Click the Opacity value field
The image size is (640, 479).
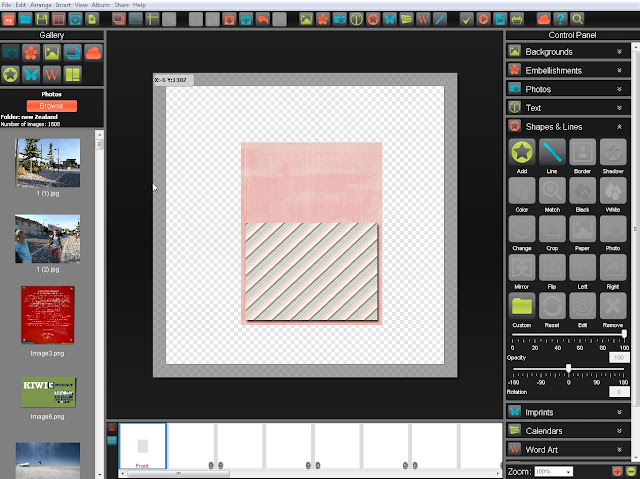pyautogui.click(x=619, y=358)
